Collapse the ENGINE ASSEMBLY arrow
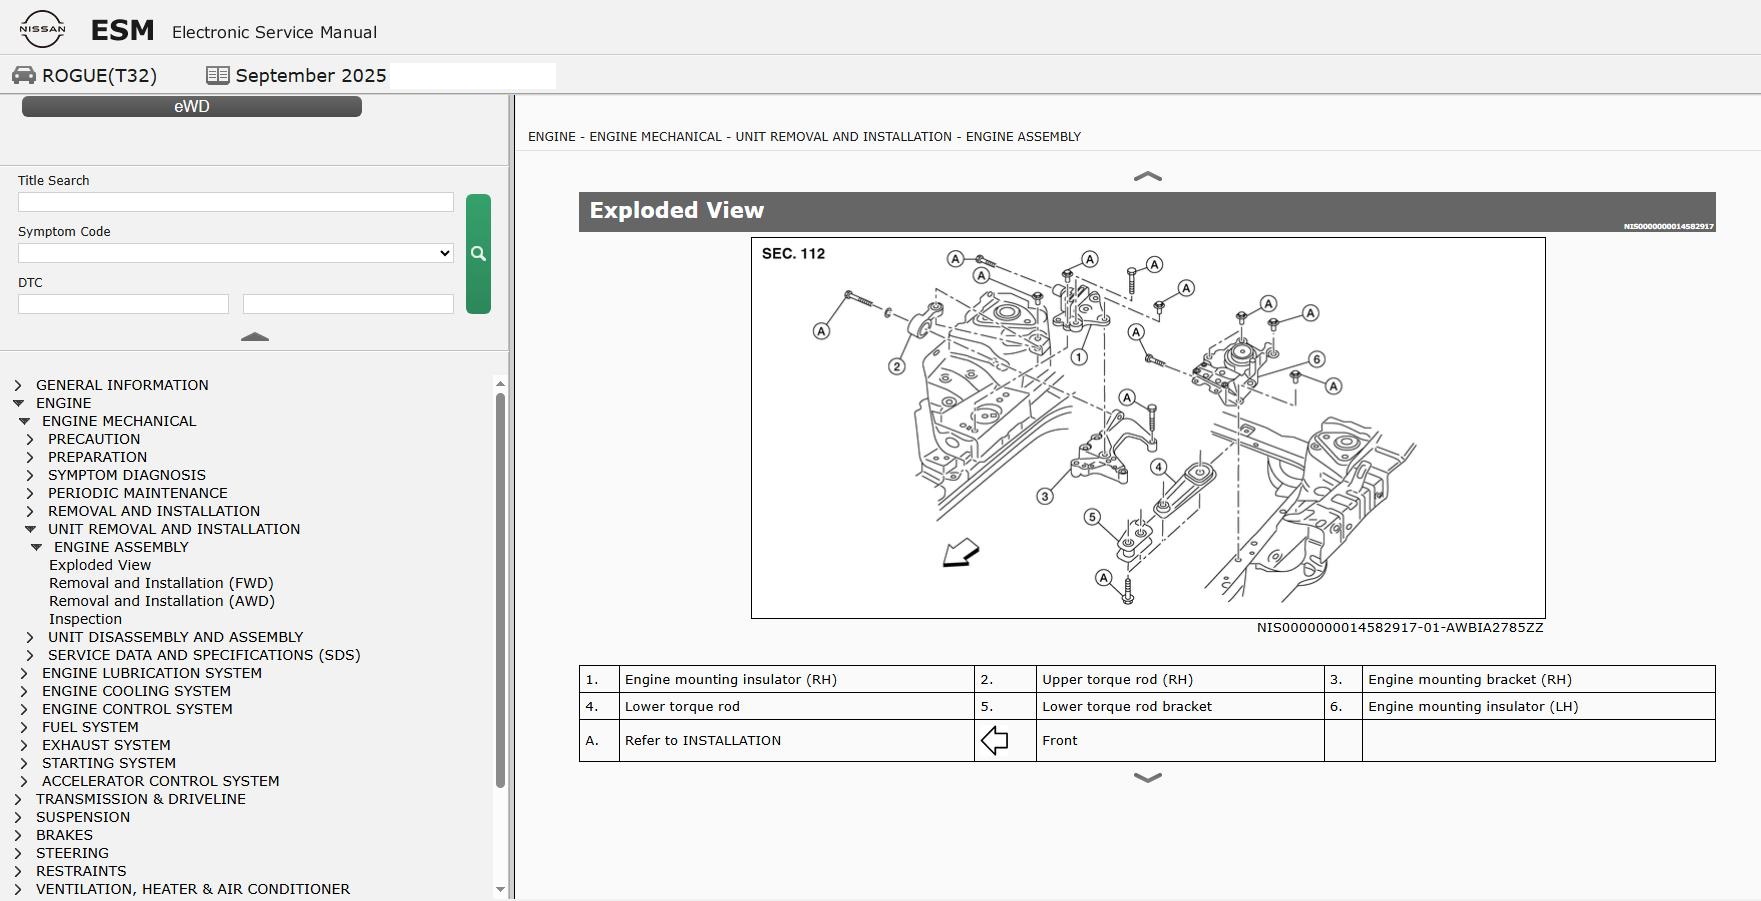 [36, 547]
